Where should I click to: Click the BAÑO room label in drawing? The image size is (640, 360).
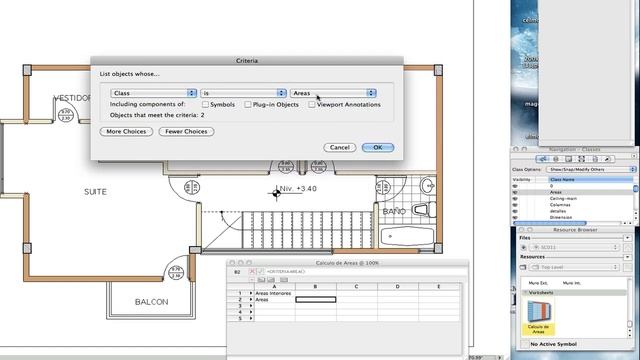click(x=394, y=211)
